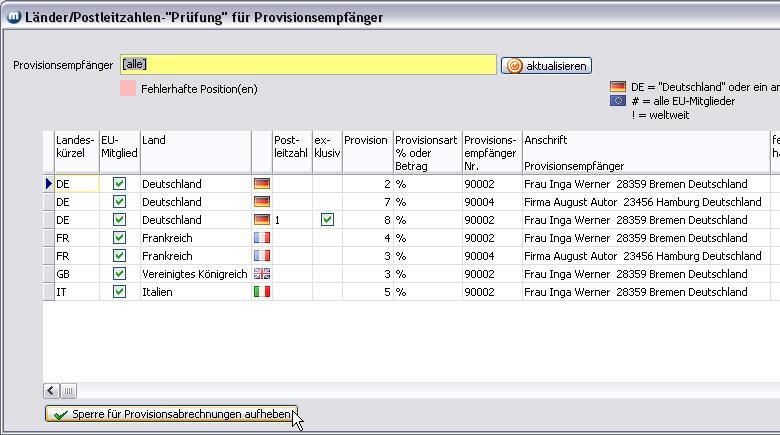
Task: Toggle EU-Mitglied checkbox for Vereinigtes Königreich
Action: click(120, 274)
